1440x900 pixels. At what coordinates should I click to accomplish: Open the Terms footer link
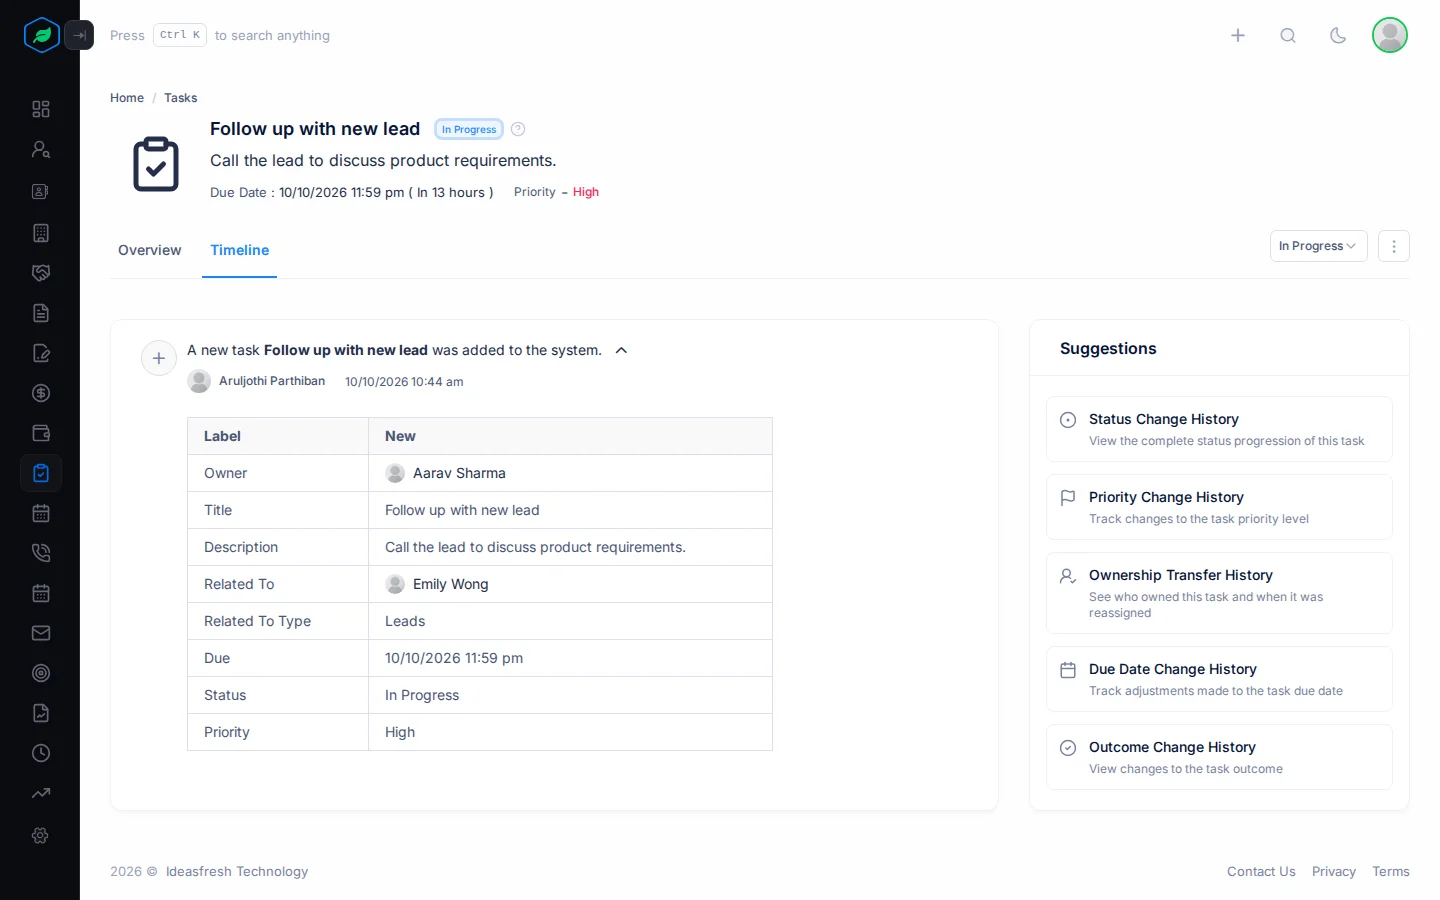(1391, 872)
